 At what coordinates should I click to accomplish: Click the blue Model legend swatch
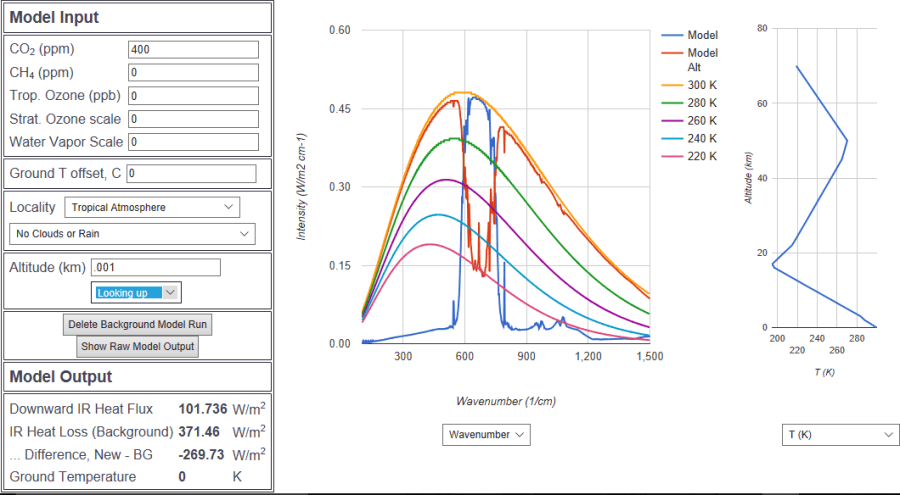672,35
